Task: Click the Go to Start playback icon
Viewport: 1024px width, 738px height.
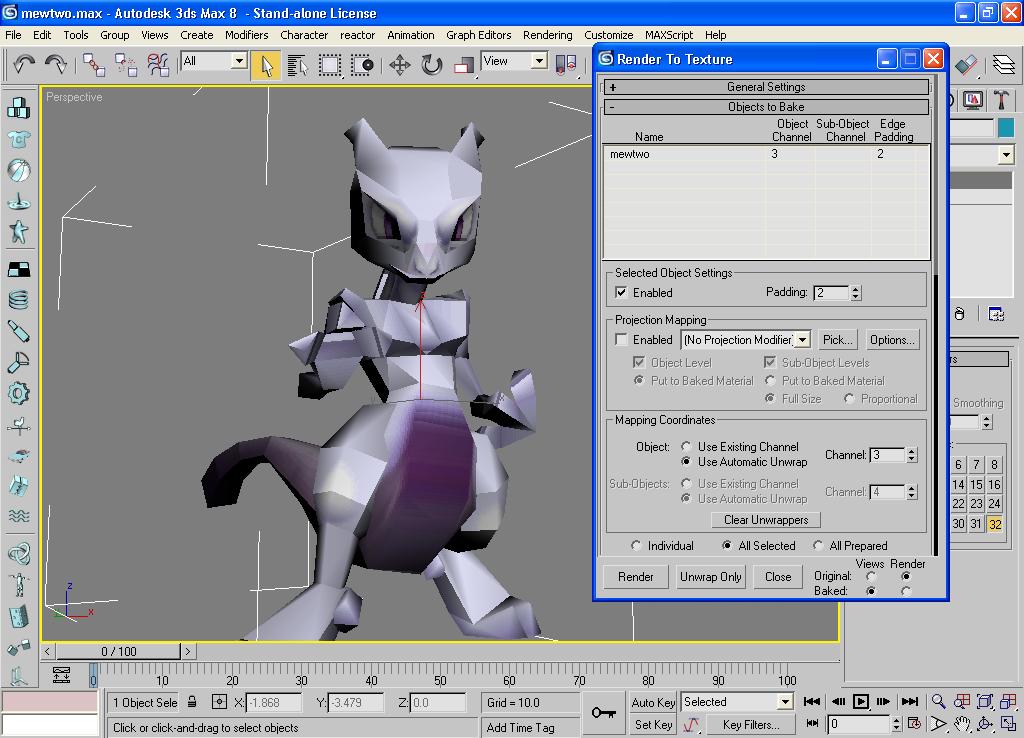Action: 812,702
